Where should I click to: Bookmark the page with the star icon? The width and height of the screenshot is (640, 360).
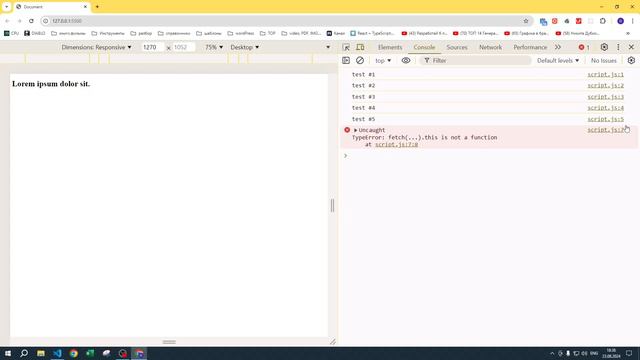526,21
